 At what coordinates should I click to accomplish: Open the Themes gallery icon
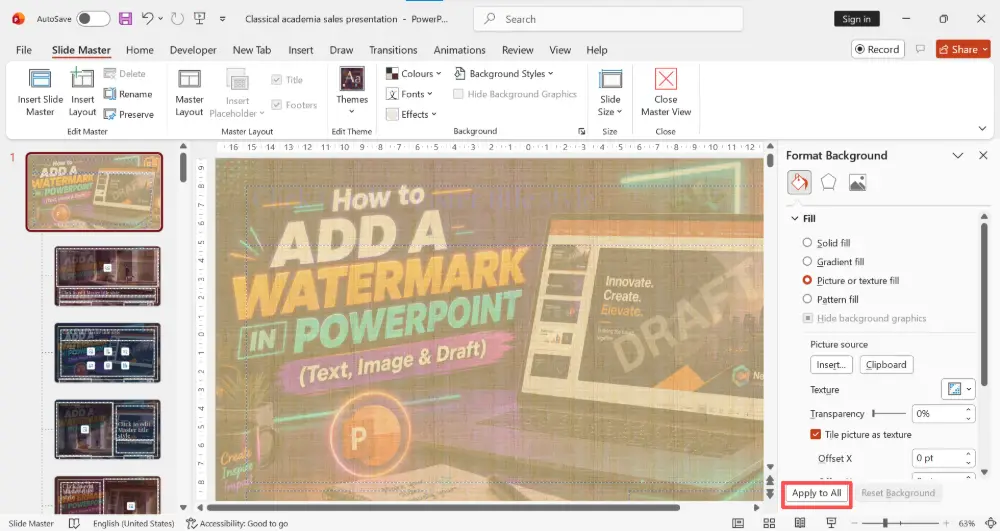pyautogui.click(x=352, y=79)
